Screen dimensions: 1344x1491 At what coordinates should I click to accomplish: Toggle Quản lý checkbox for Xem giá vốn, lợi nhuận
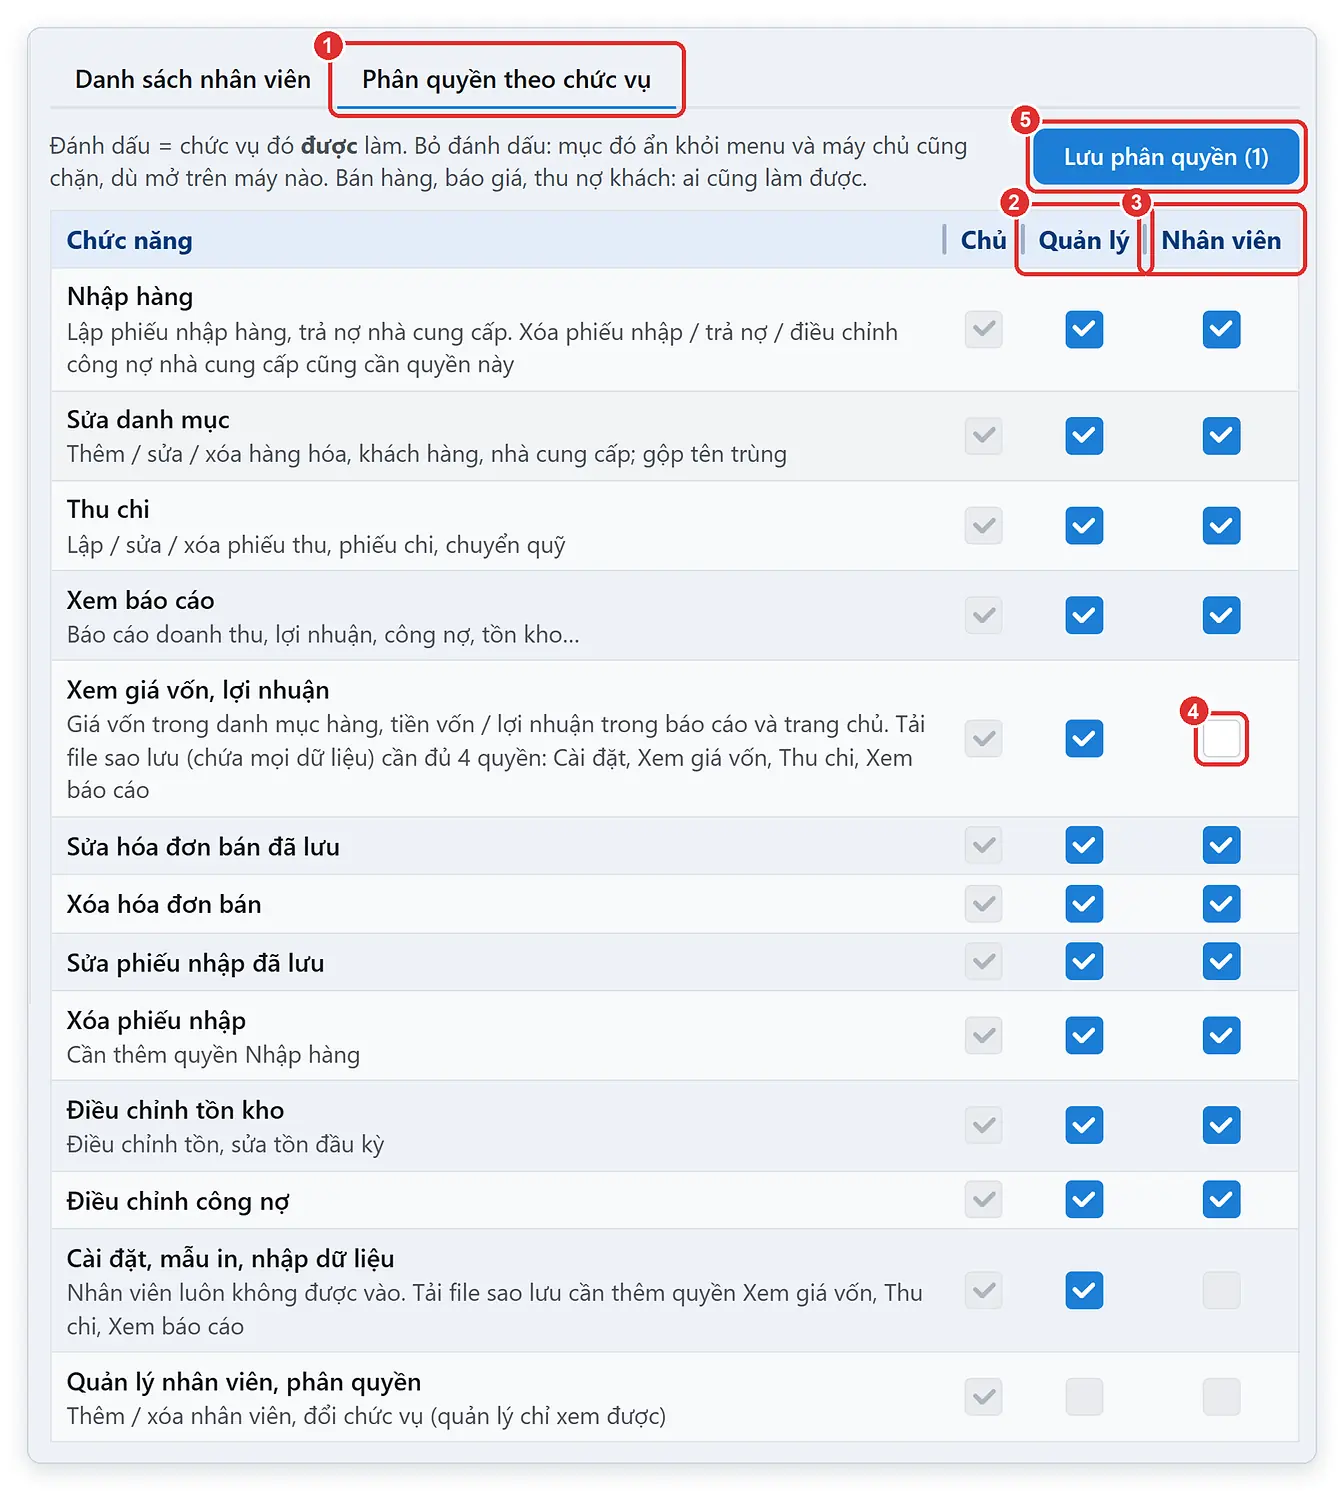point(1084,738)
